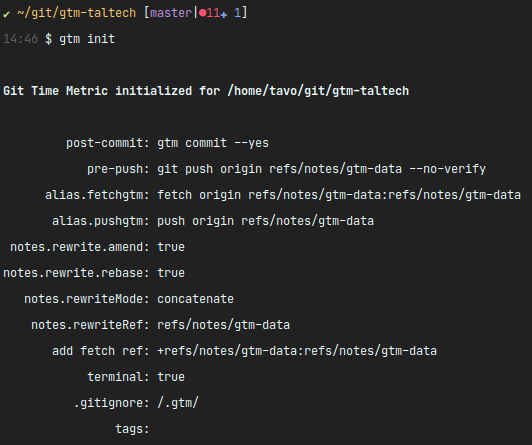Click the alias.fetchgtm label
Viewport: 532px width, 445px height.
pos(97,195)
